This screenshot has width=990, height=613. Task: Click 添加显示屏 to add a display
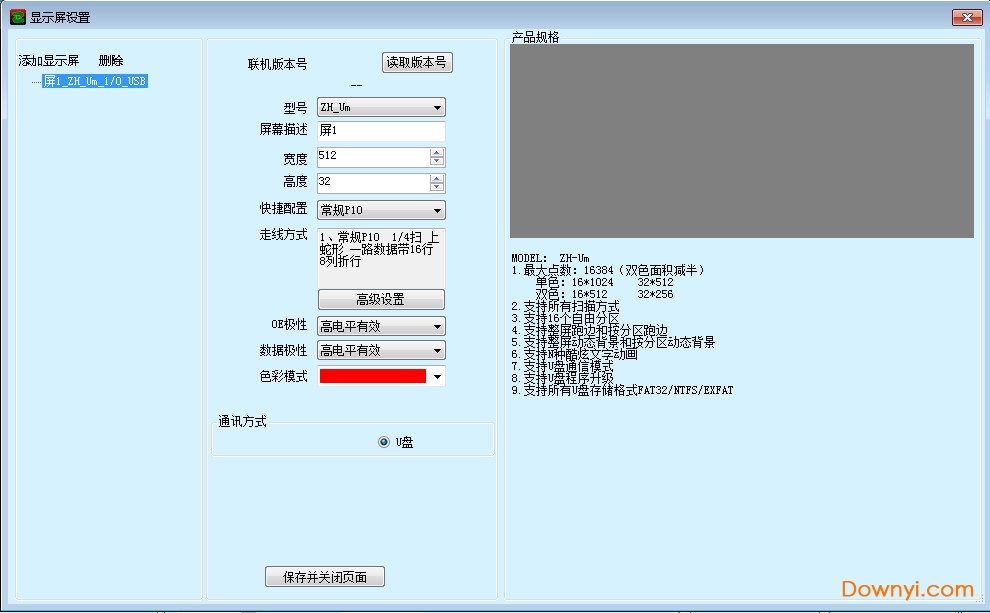tap(49, 61)
